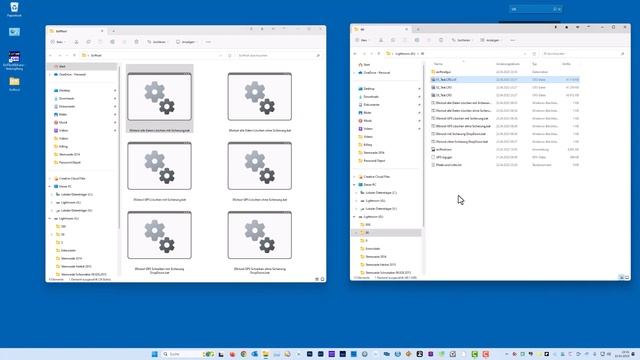Open the three-dots more menu in the right window
Viewport: 640px width, 360px height.
[x=513, y=40]
